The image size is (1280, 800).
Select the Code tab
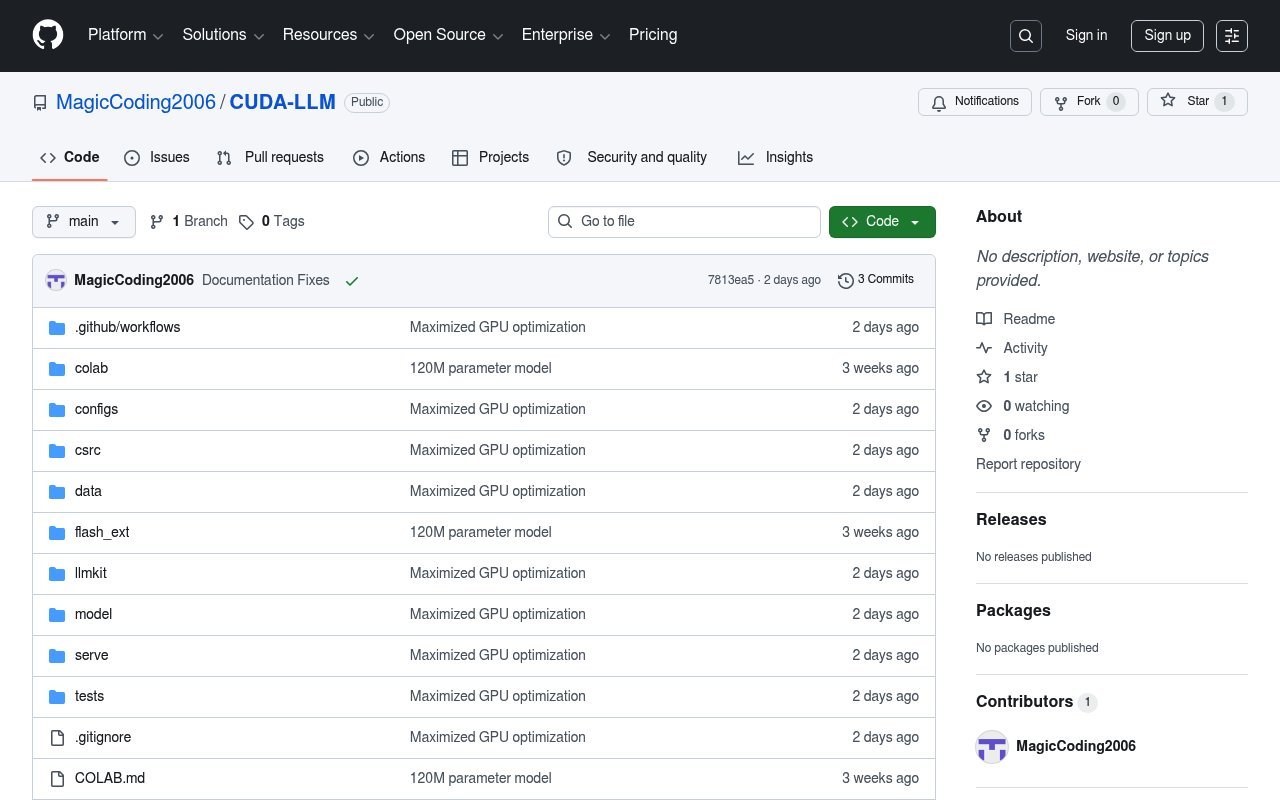(70, 157)
